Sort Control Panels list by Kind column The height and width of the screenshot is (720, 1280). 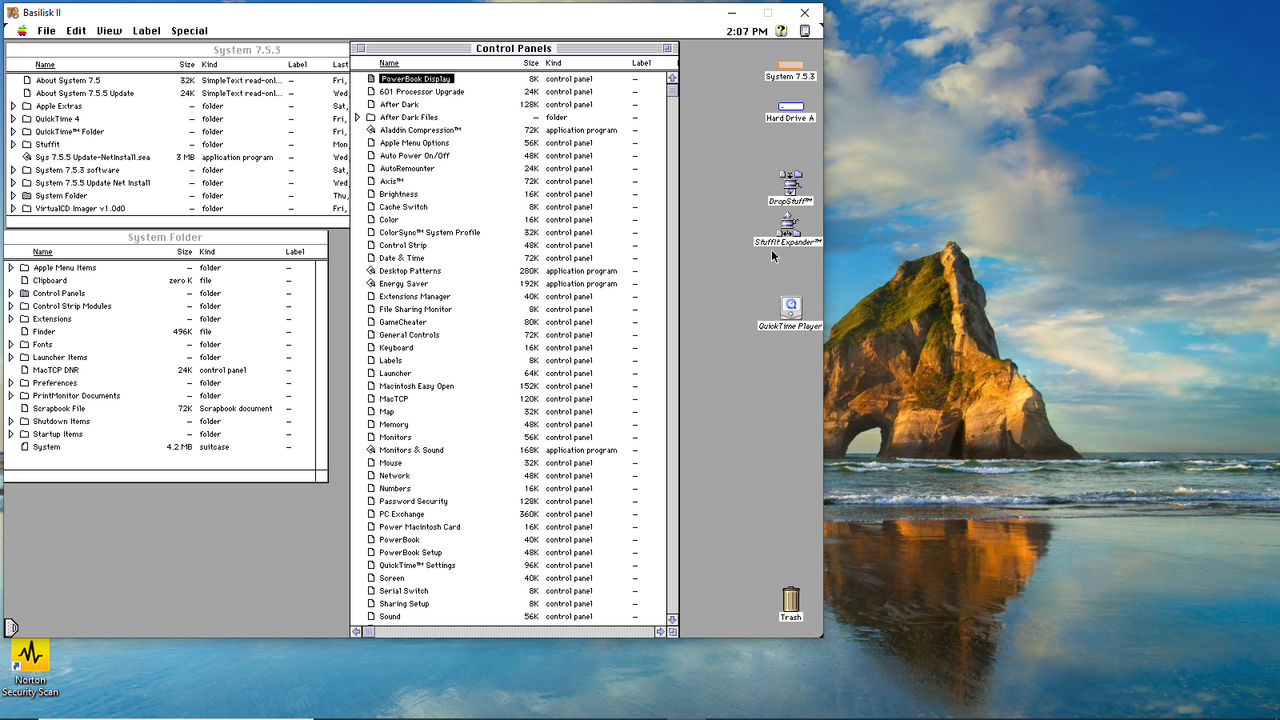pos(553,63)
